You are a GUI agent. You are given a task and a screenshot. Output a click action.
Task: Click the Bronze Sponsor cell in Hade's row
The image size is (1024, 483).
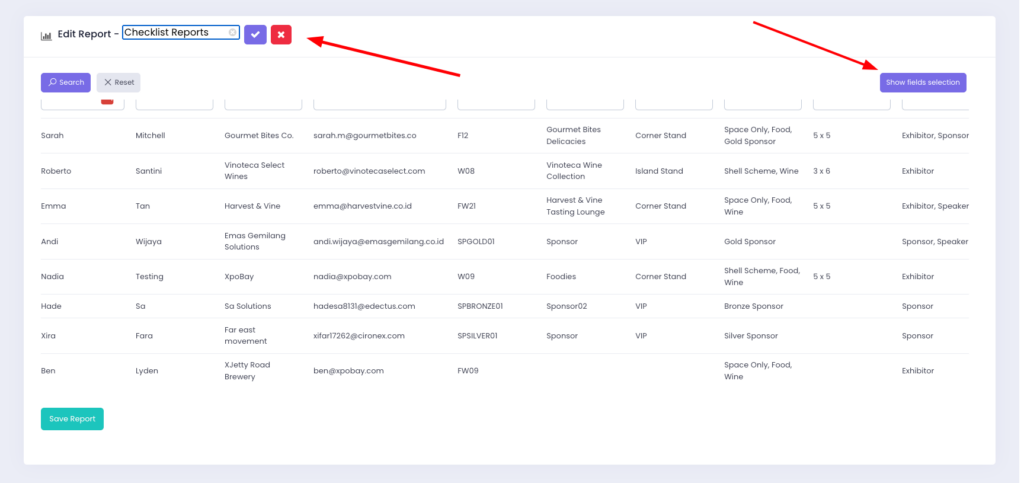point(753,306)
